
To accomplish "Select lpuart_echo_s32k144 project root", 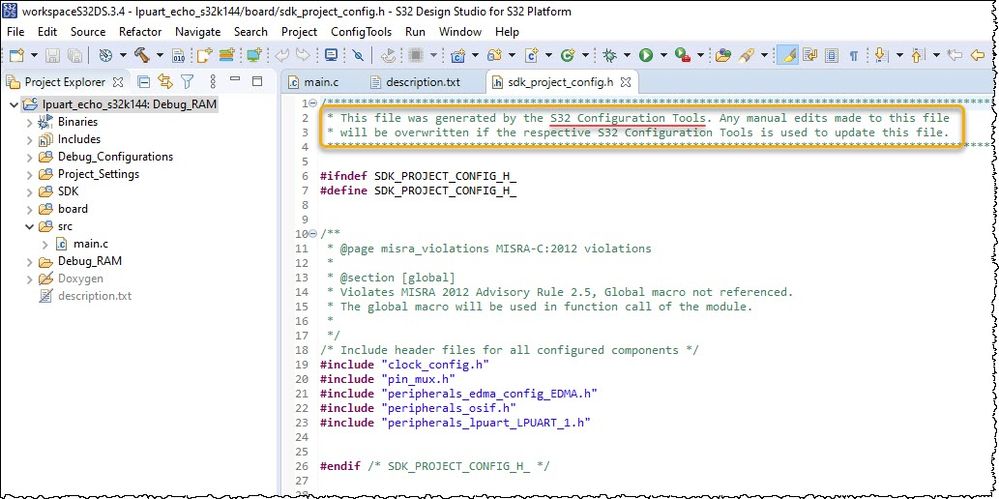I will pyautogui.click(x=130, y=104).
